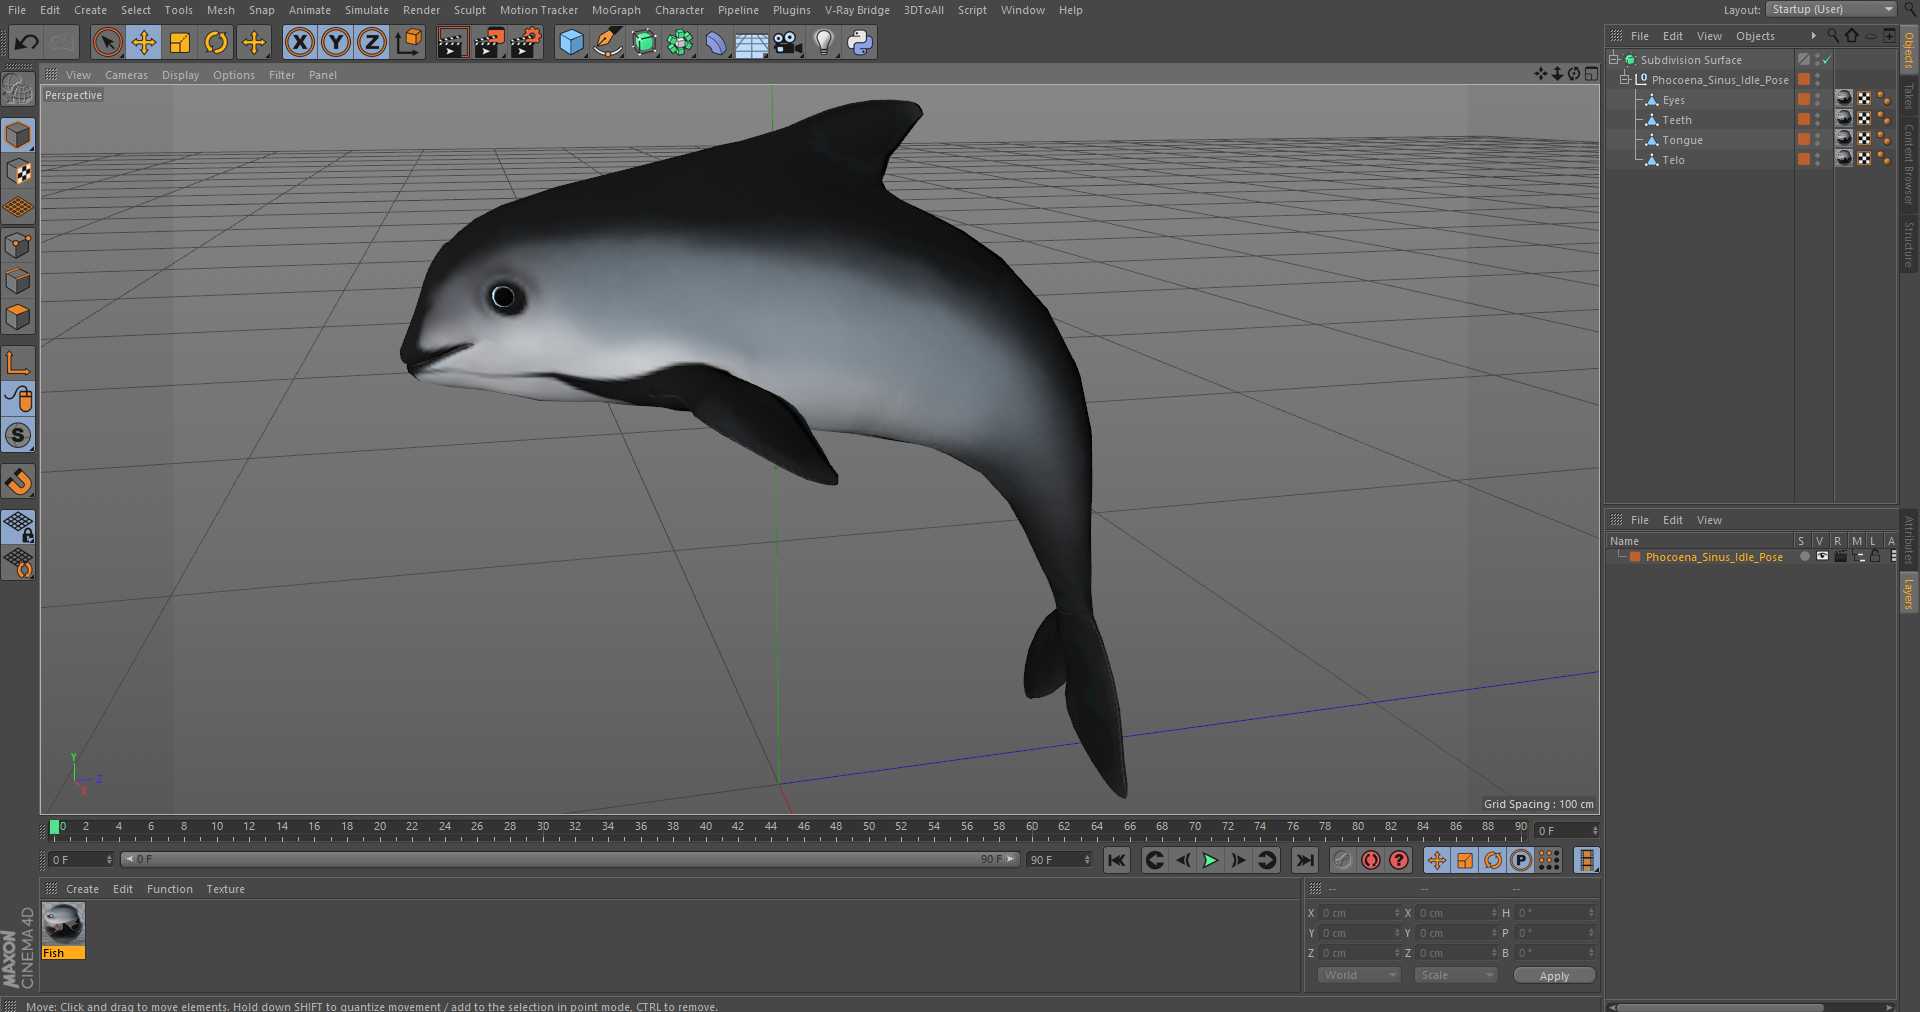Add a Cube primitive object
This screenshot has height=1012, width=1920.
(571, 42)
